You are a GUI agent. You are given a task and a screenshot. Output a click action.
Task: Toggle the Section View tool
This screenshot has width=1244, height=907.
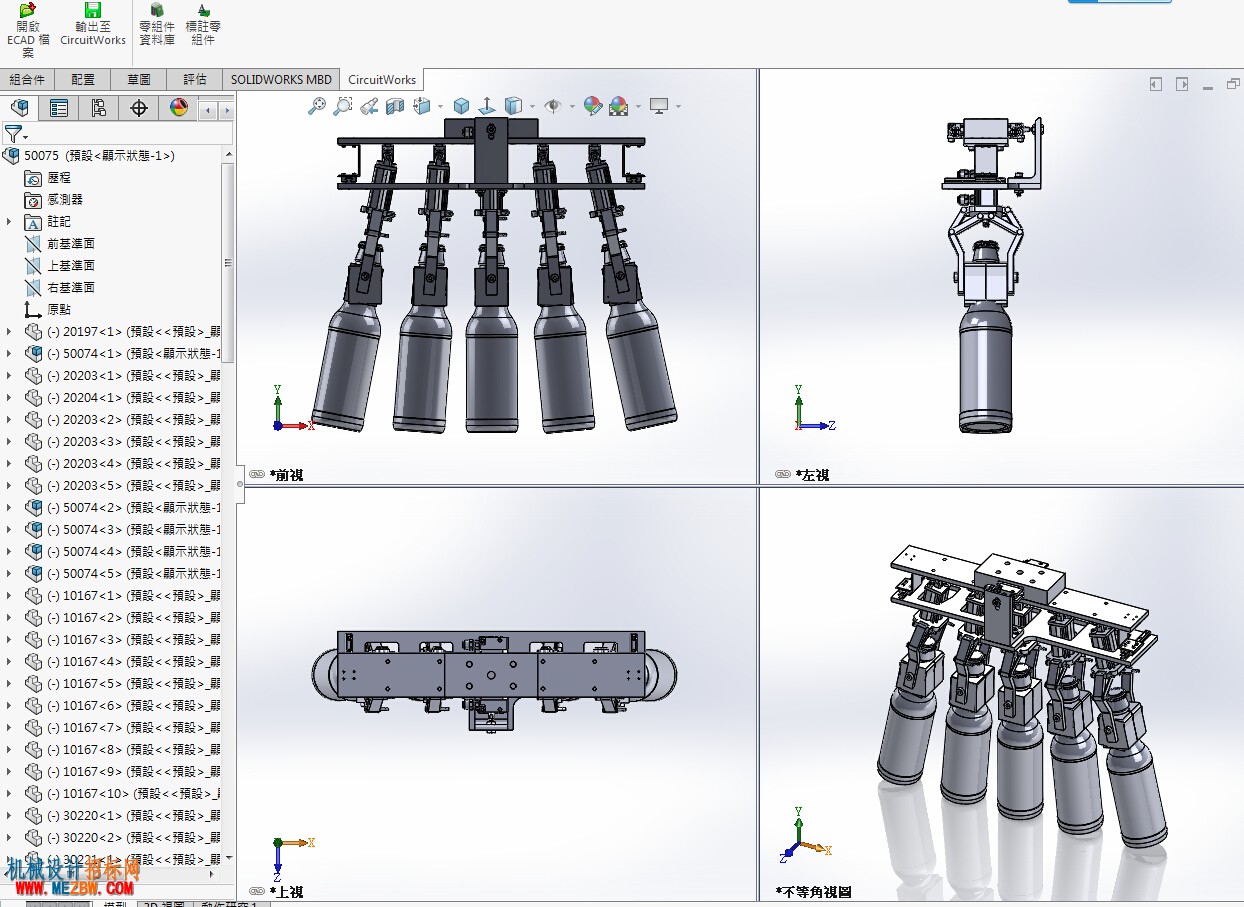point(394,105)
